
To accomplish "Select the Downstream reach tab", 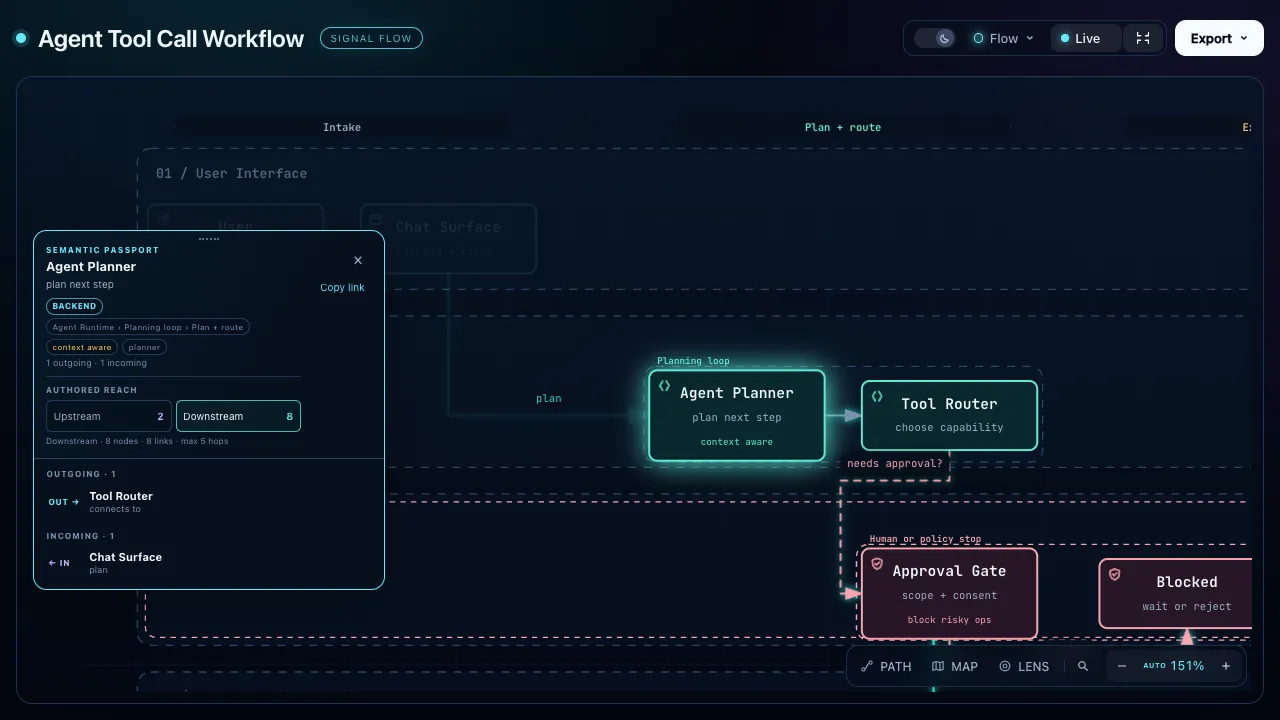I will coord(238,416).
